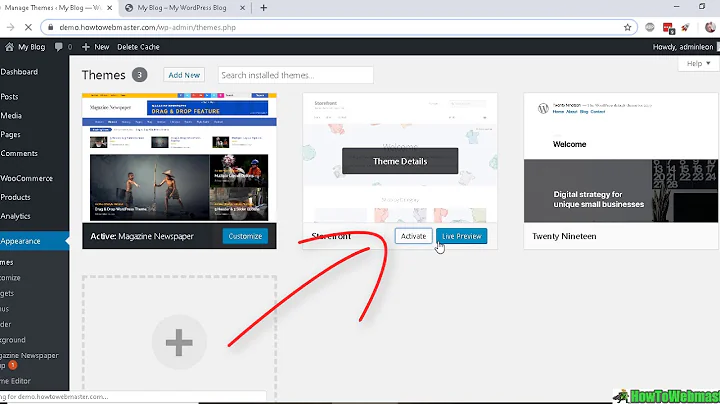Open the Chrome profile avatar

click(x=710, y=28)
